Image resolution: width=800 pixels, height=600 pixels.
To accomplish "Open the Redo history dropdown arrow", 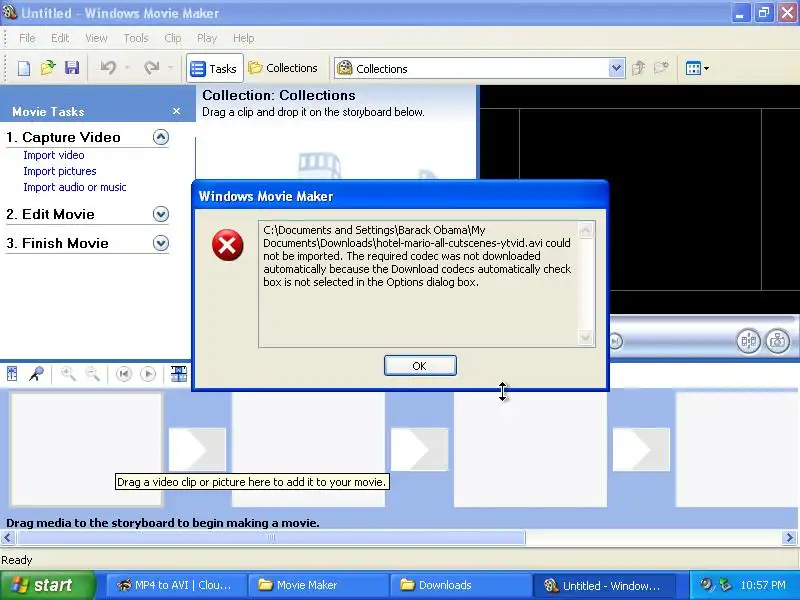I will point(170,68).
